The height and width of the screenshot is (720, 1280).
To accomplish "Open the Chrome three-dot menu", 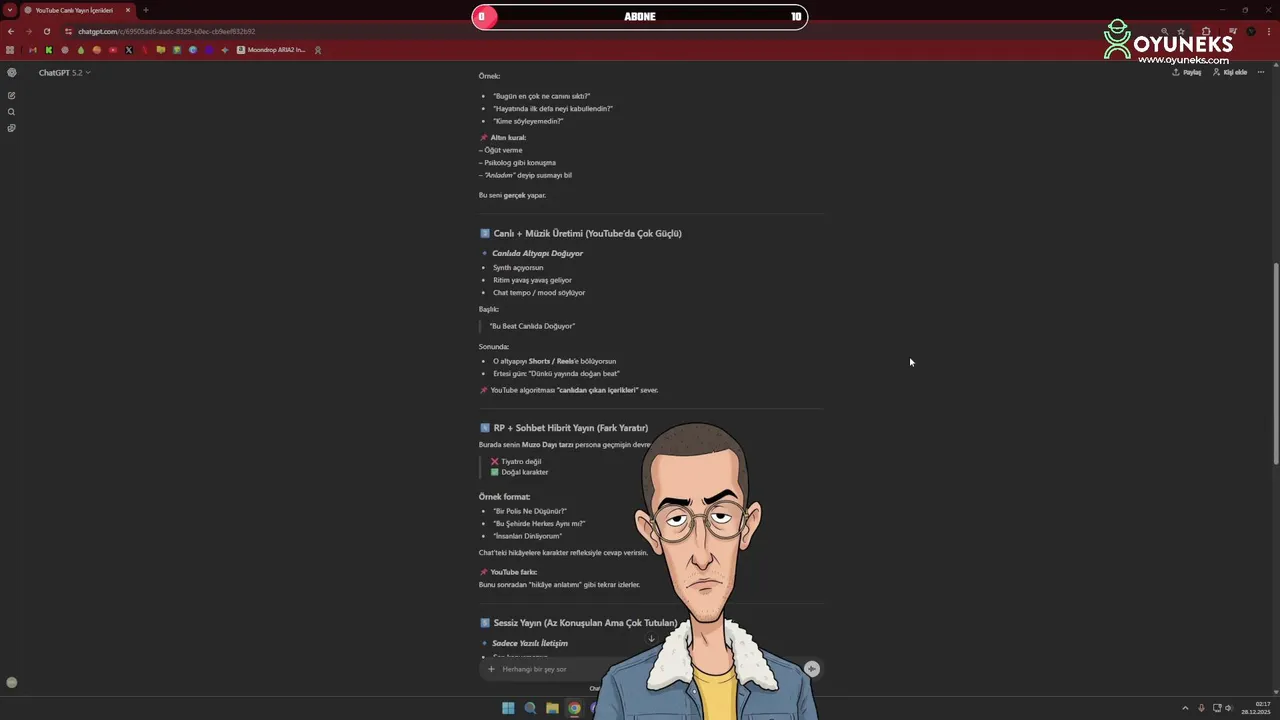I will tap(1269, 31).
